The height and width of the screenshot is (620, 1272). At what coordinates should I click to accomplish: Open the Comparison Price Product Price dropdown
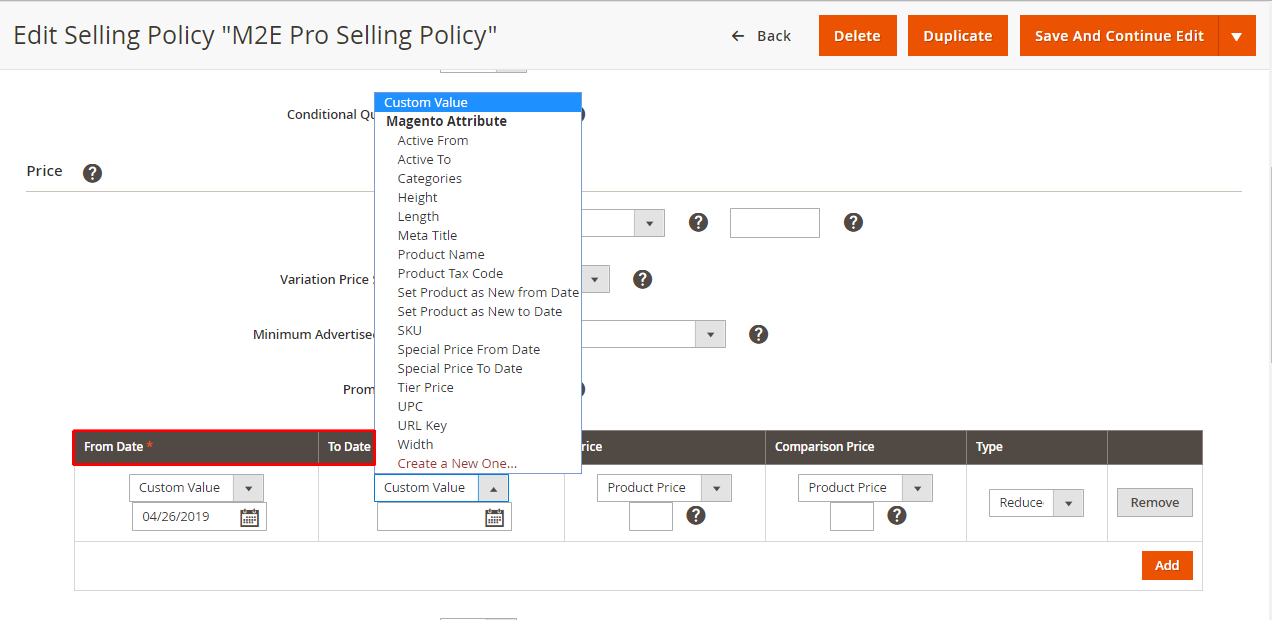[864, 488]
